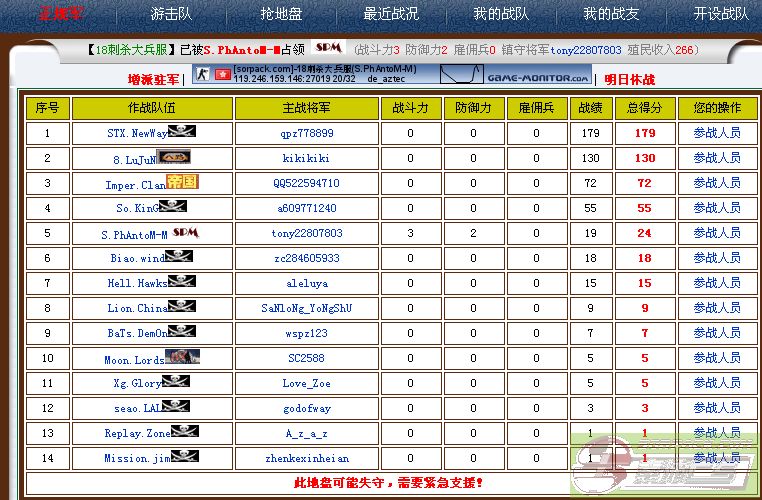Click the skull flag next to Hell.Hawks
762x500 pixels.
pos(182,282)
